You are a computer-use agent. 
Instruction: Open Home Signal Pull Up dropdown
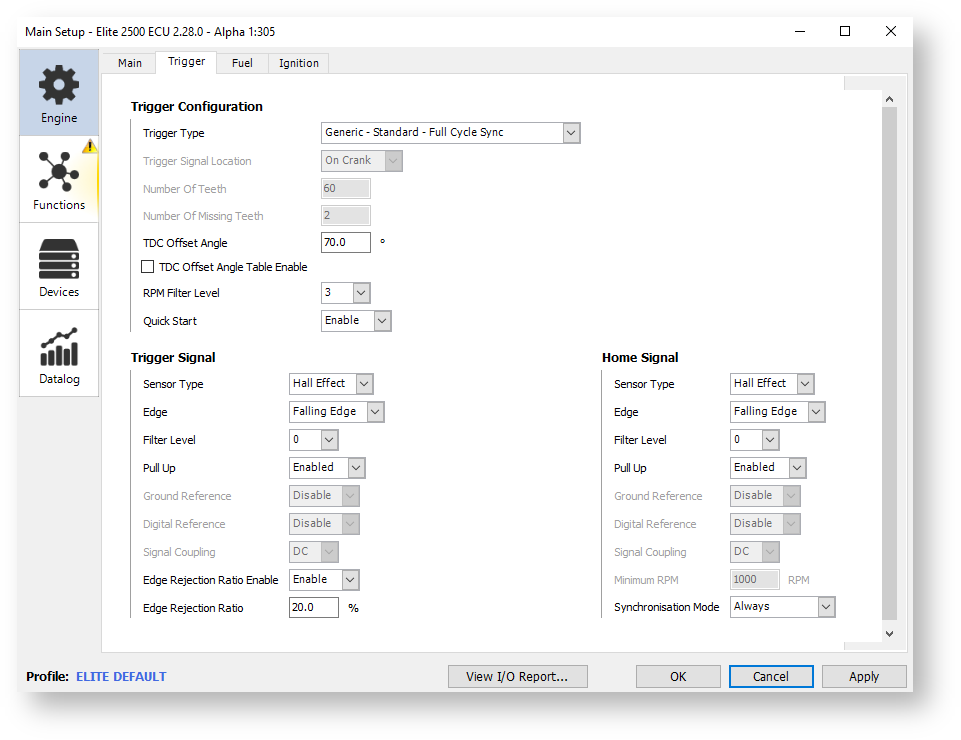pos(768,468)
